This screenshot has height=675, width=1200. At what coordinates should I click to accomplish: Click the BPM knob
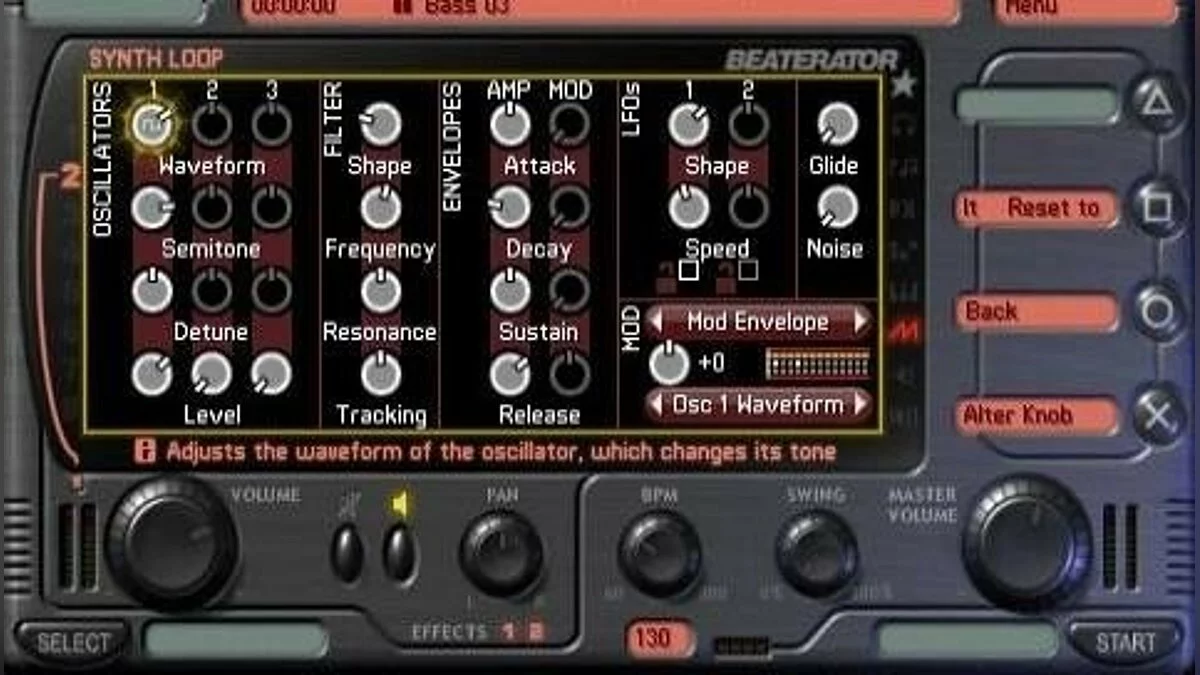pyautogui.click(x=660, y=555)
